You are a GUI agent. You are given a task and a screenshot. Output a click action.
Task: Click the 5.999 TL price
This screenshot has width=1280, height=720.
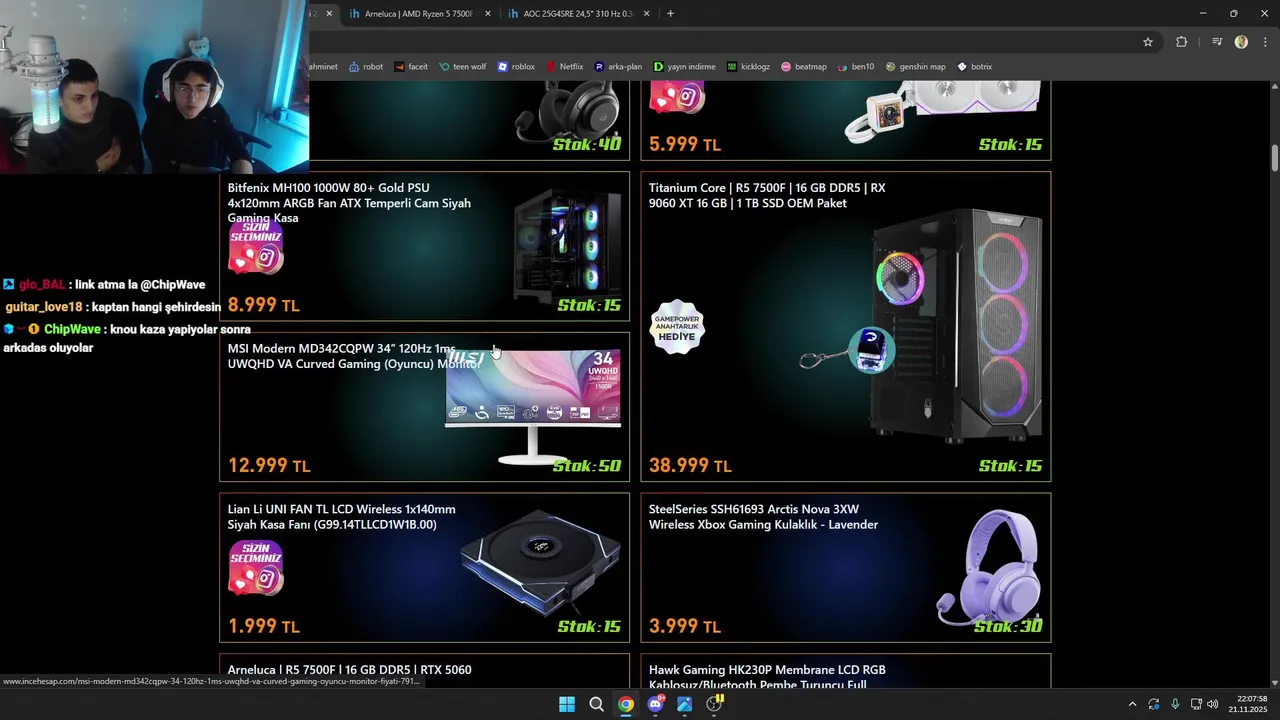pyautogui.click(x=684, y=144)
